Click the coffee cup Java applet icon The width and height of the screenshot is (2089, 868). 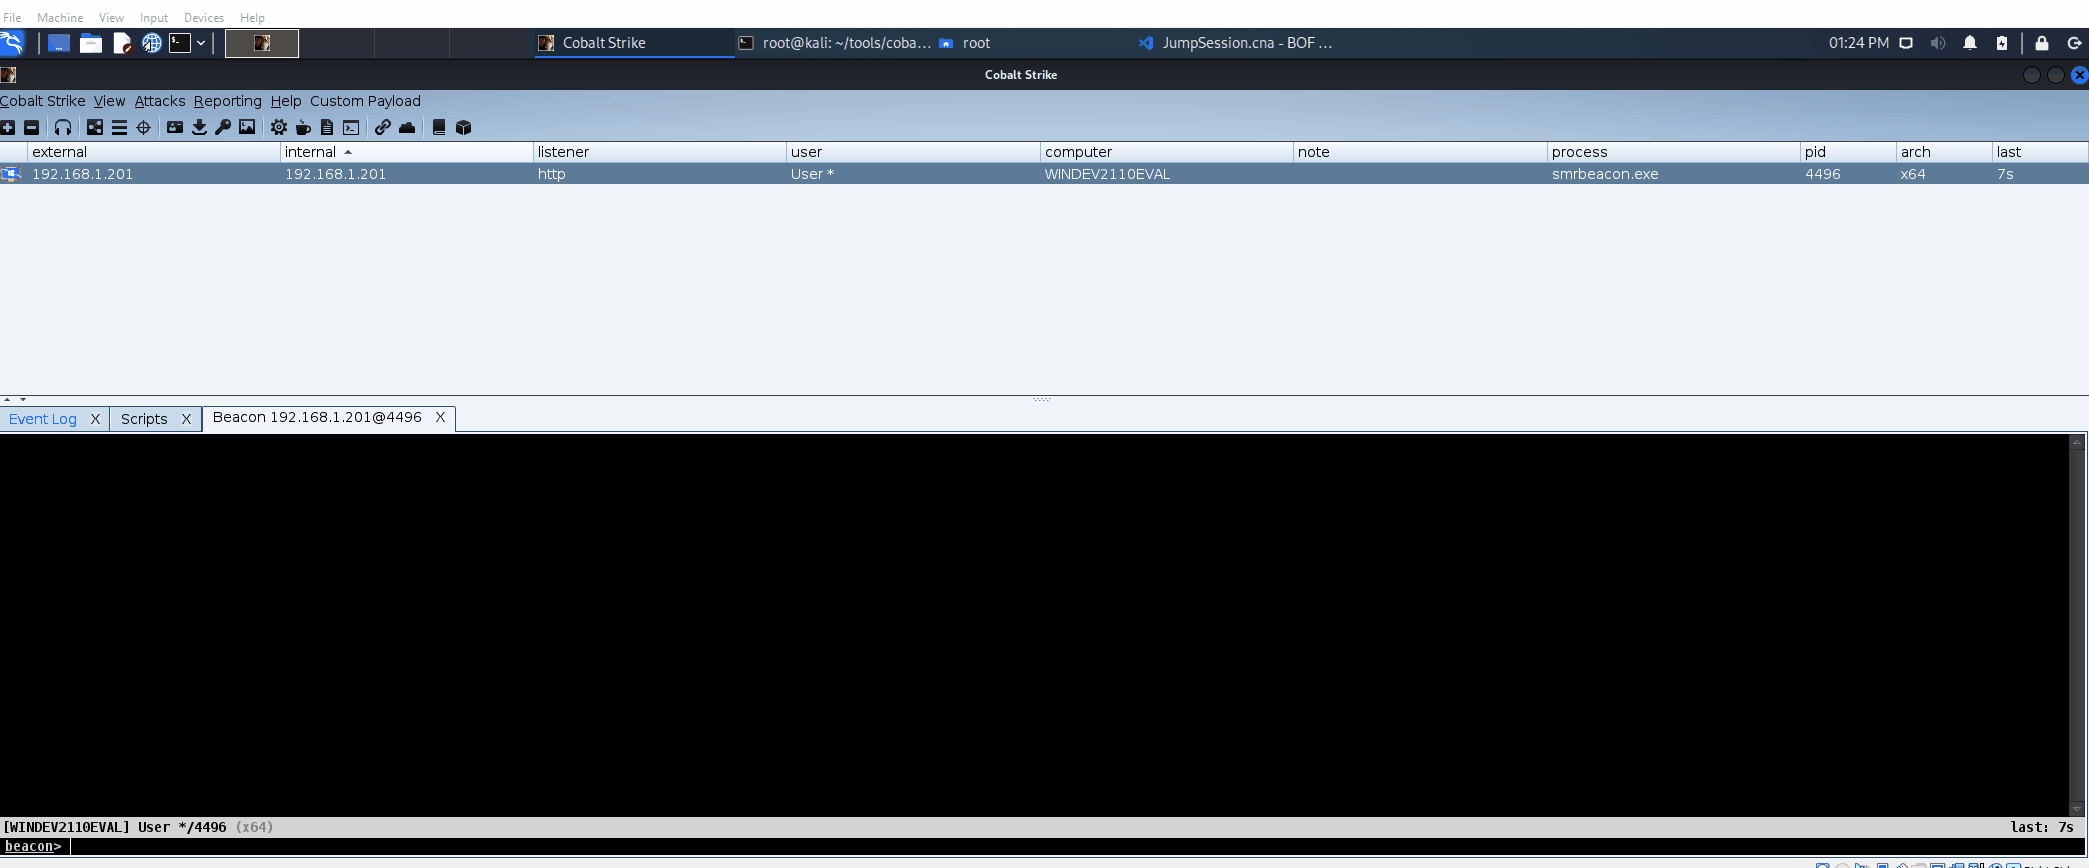point(303,127)
